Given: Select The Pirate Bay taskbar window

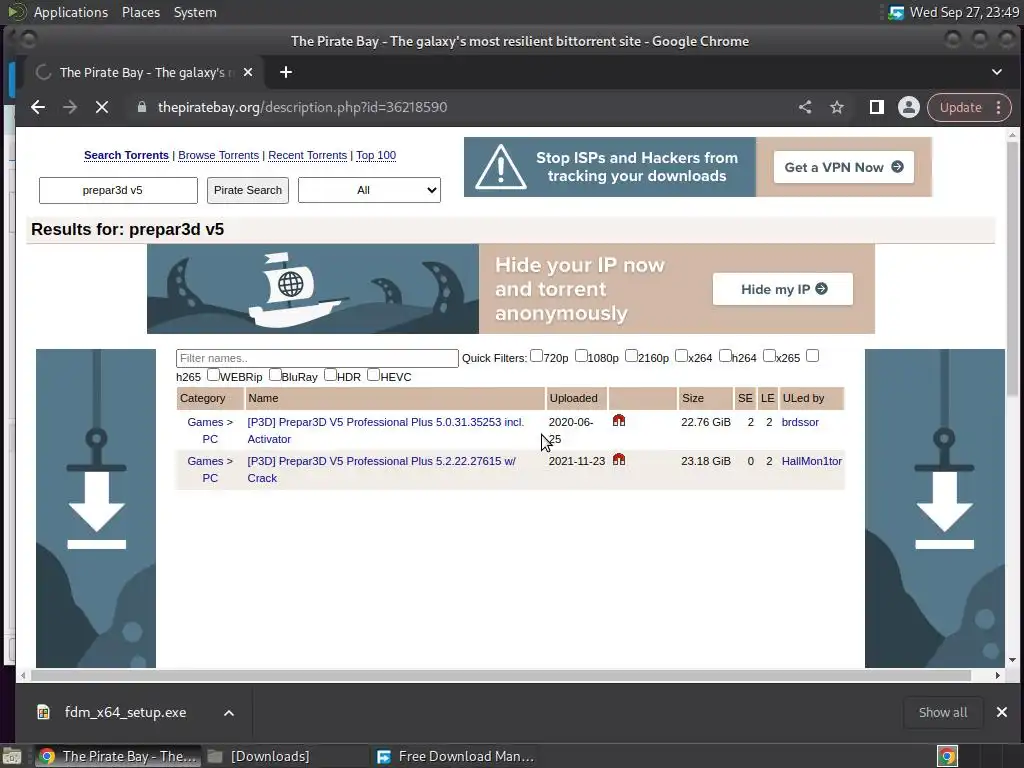Looking at the screenshot, I should pos(118,756).
